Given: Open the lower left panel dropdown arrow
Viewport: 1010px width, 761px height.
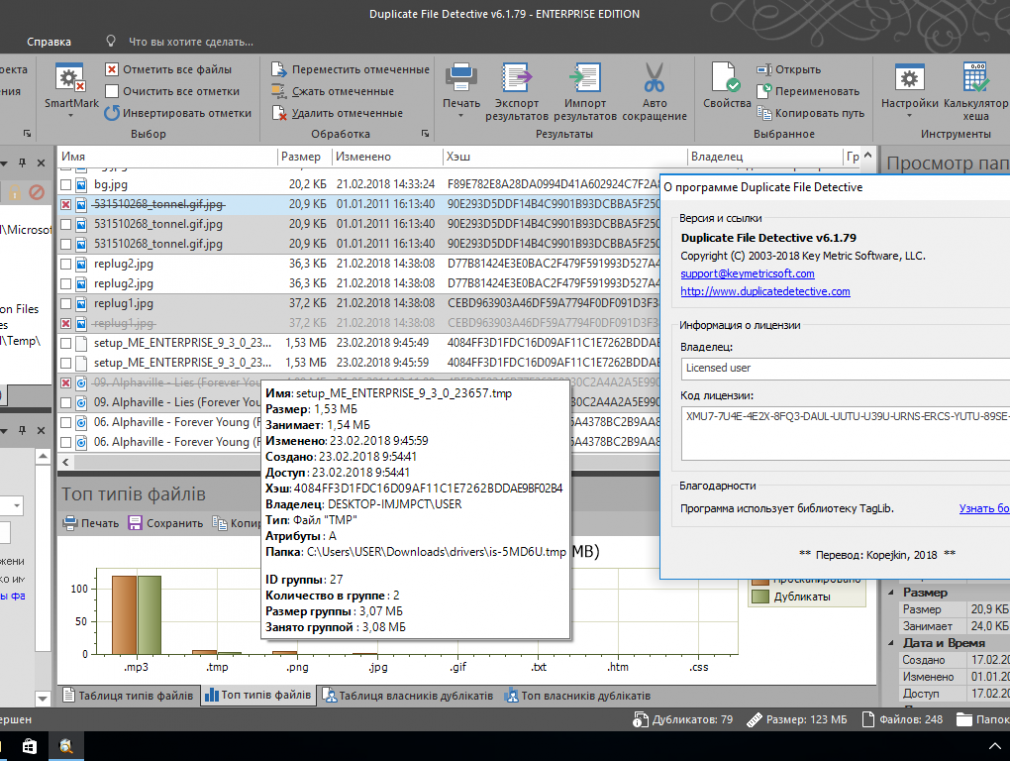Looking at the screenshot, I should click(x=4, y=430).
